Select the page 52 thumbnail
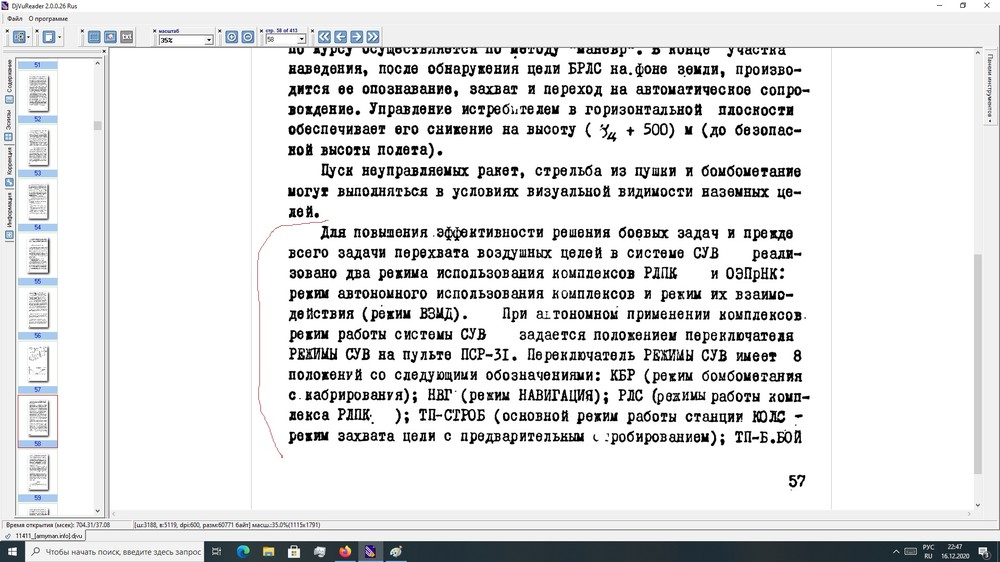The width and height of the screenshot is (1000, 562). (38, 96)
